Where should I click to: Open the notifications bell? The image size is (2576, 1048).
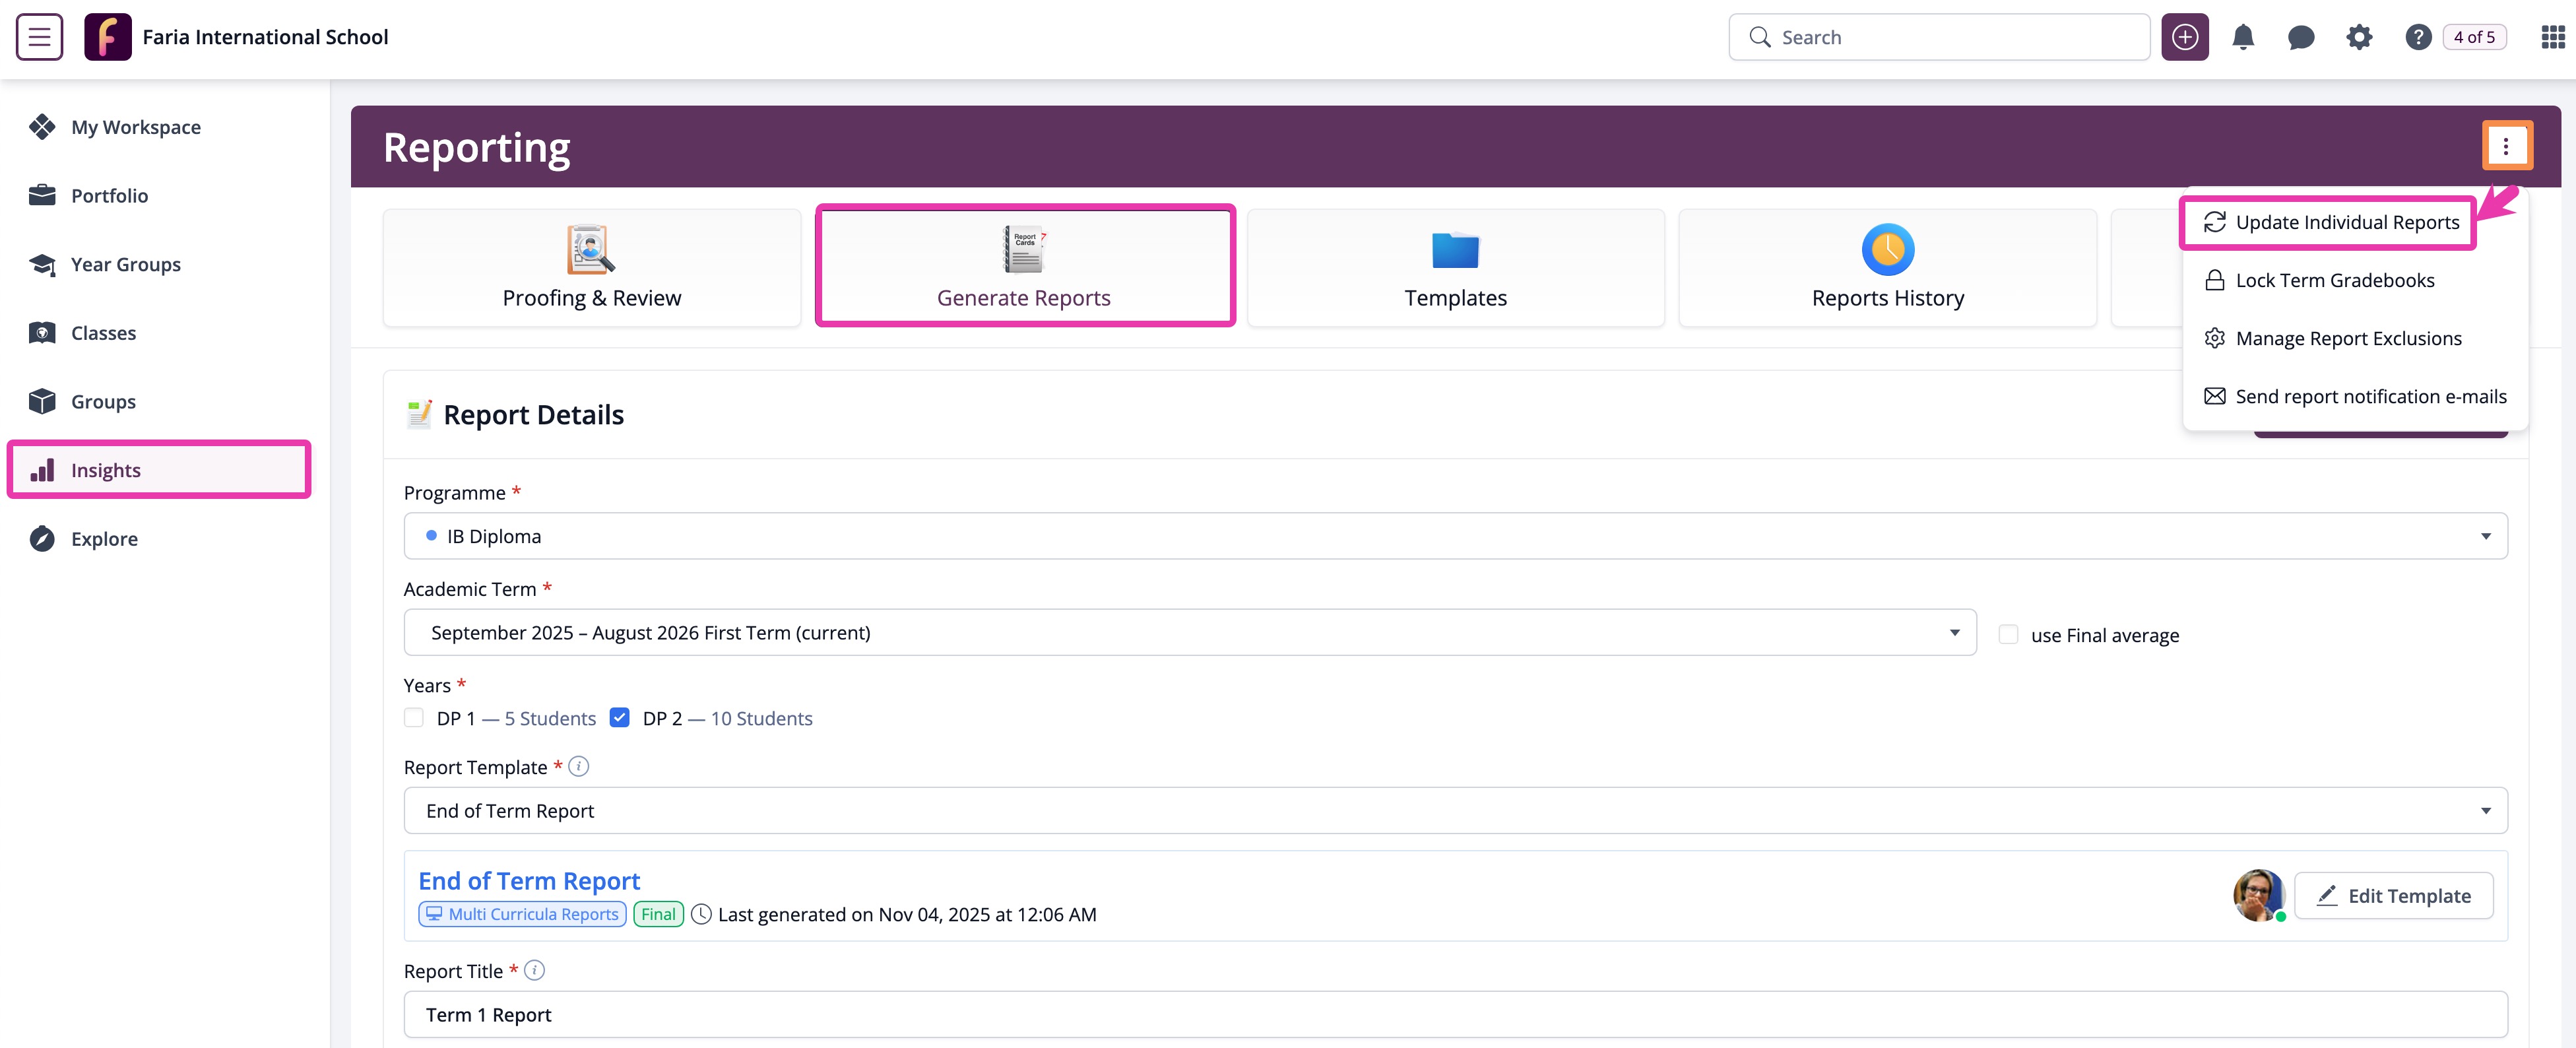[x=2243, y=36]
